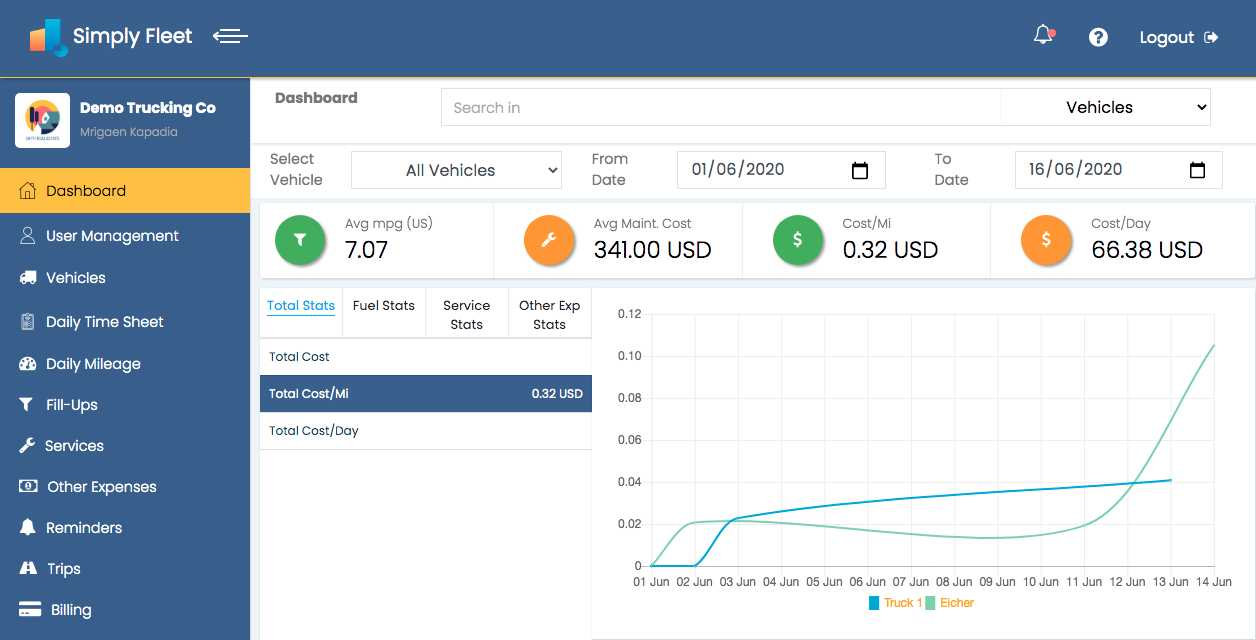The width and height of the screenshot is (1256, 640).
Task: Select the Other Expenses money icon
Action: tap(27, 486)
